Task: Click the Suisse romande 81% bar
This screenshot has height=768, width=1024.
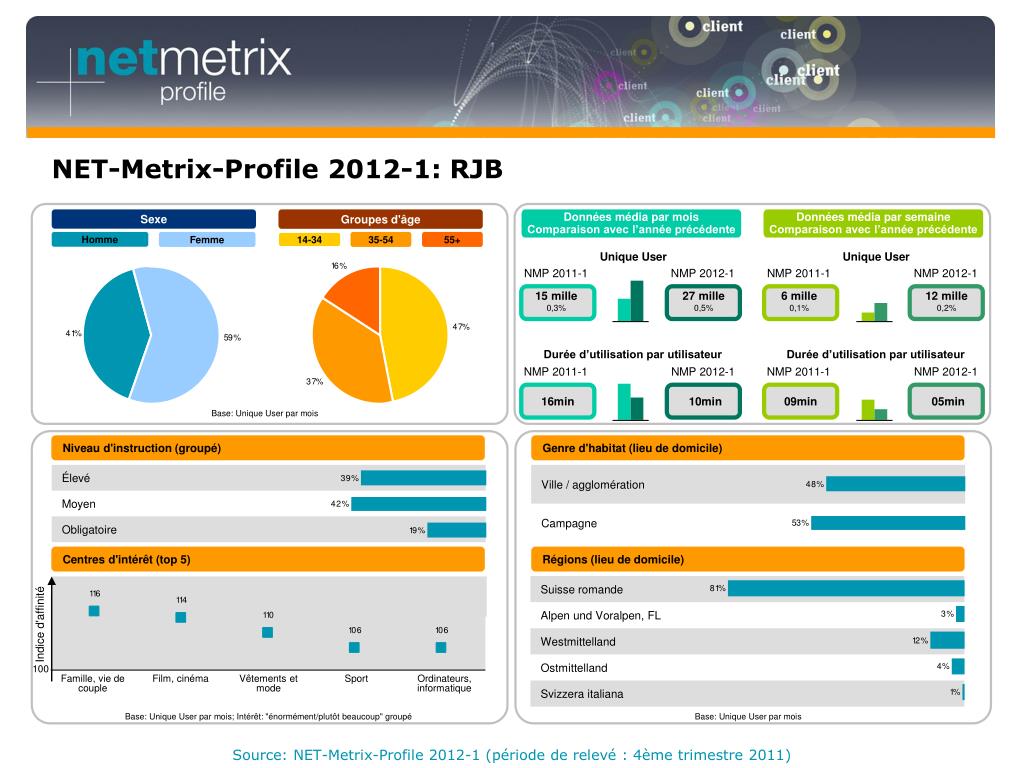Action: pos(846,588)
